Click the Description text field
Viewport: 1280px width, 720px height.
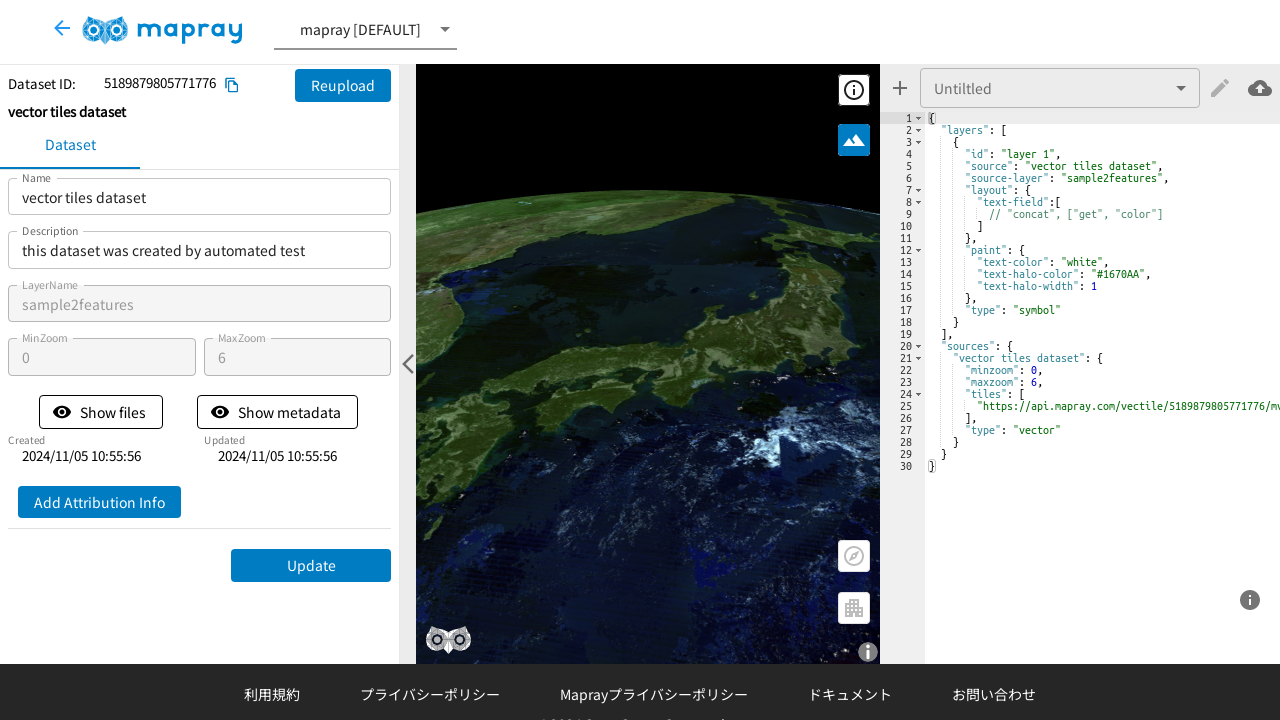[199, 251]
